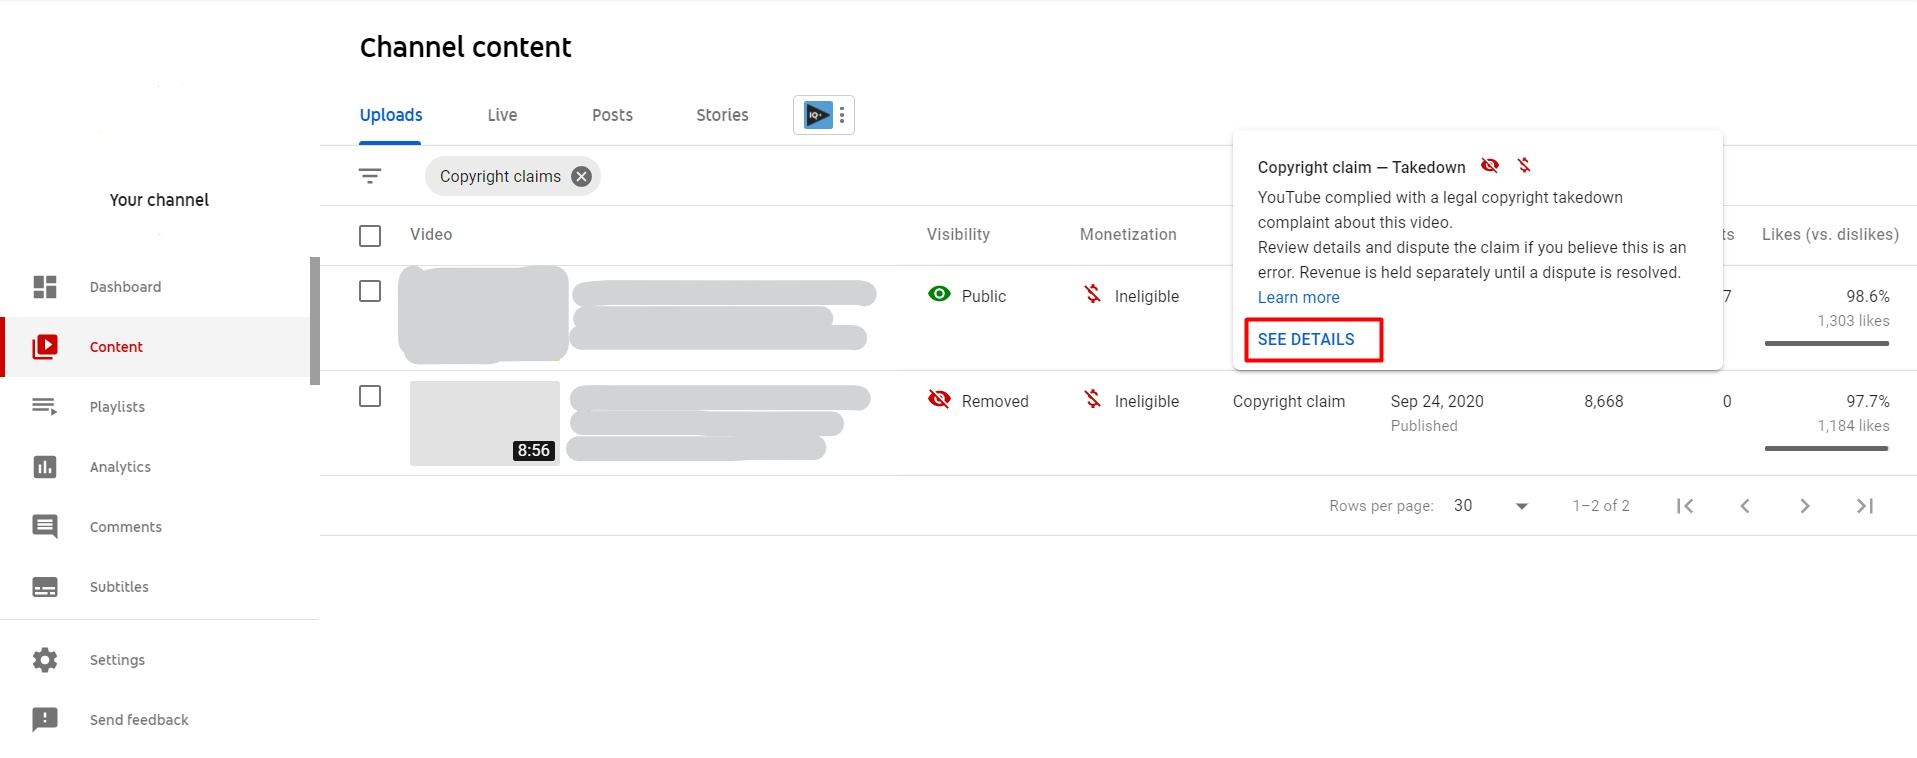Image resolution: width=1917 pixels, height=758 pixels.
Task: Click the sidebar vertical scrollbar
Action: tap(315, 320)
